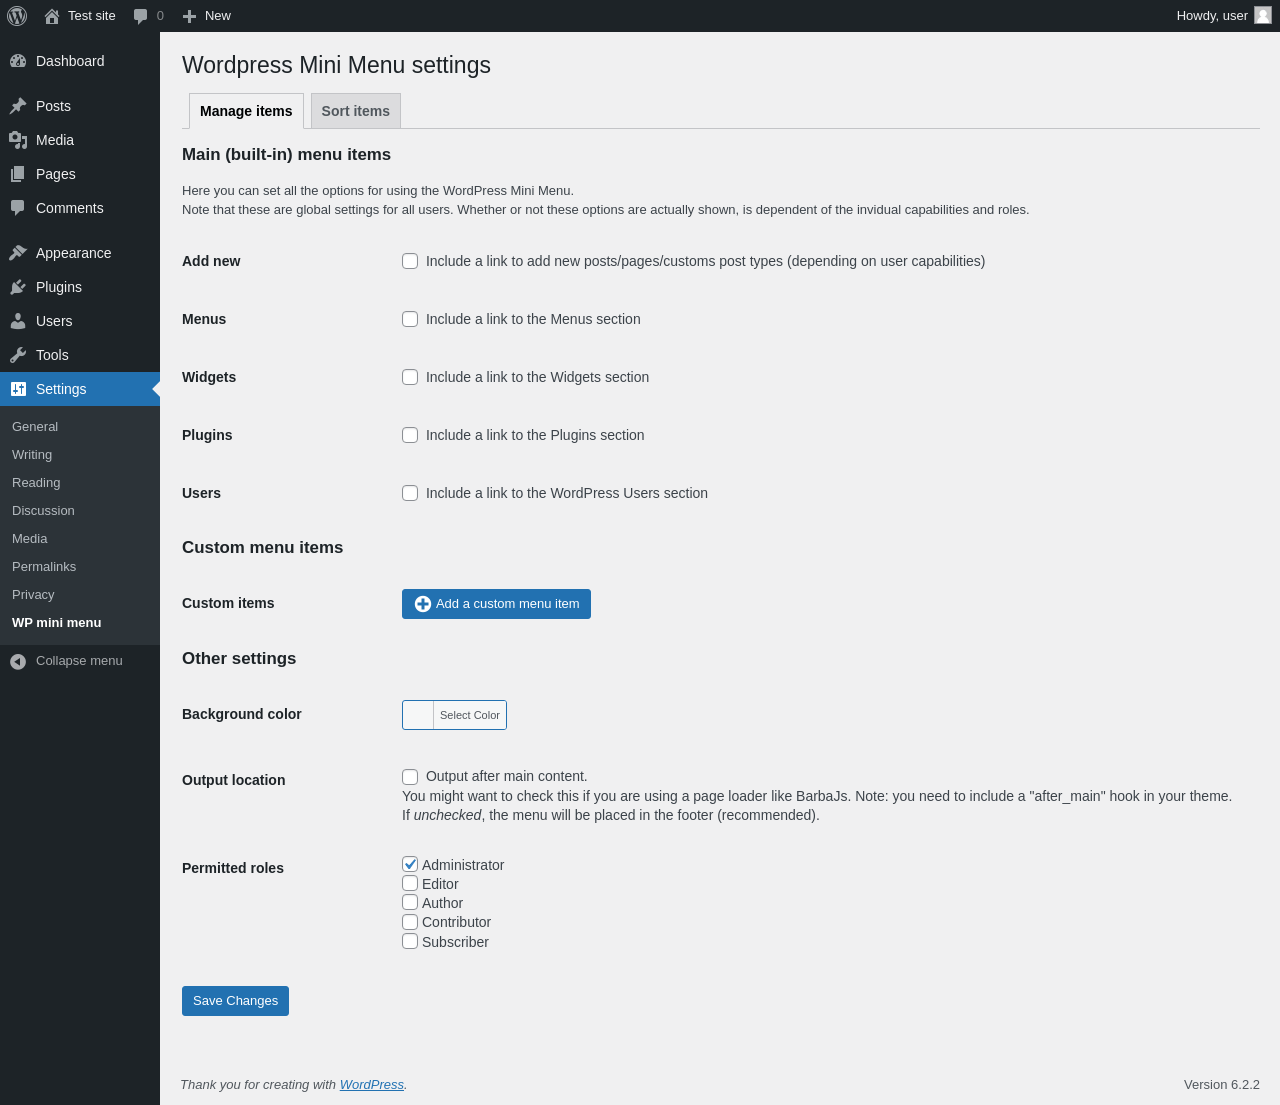Click the sidebar Users person icon
The image size is (1280, 1105).
[18, 321]
